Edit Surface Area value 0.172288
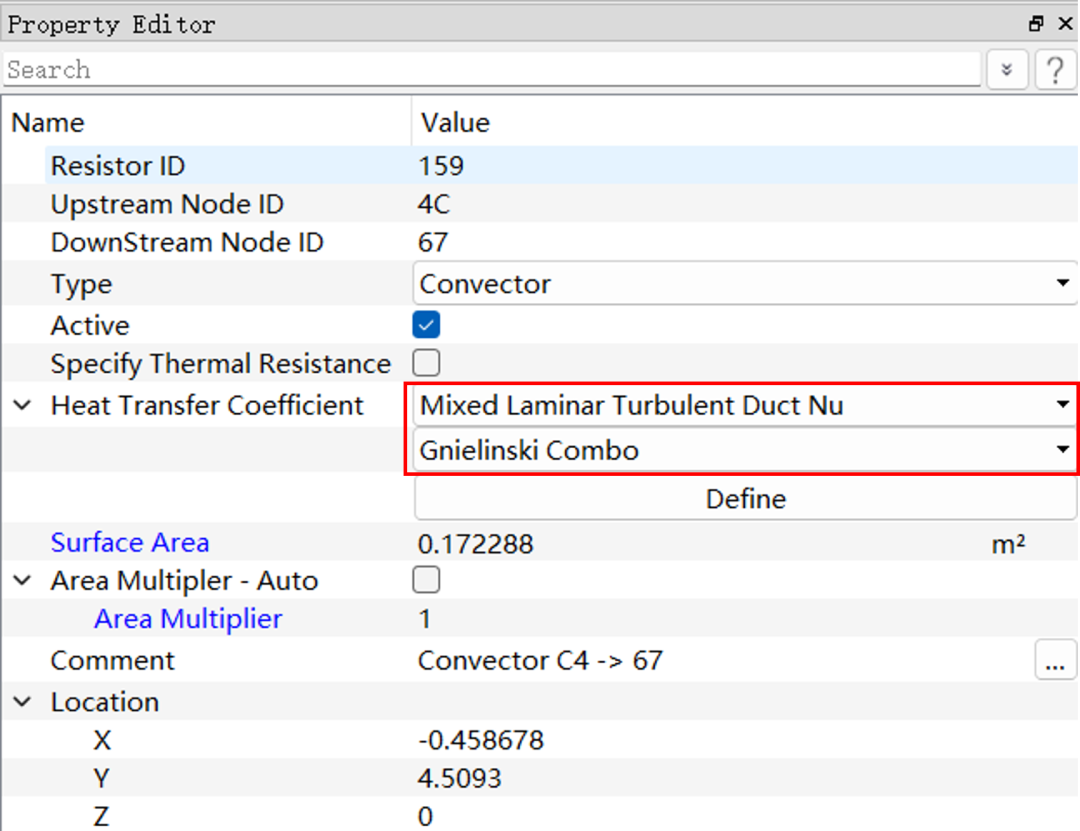The height and width of the screenshot is (831, 1080). (475, 544)
